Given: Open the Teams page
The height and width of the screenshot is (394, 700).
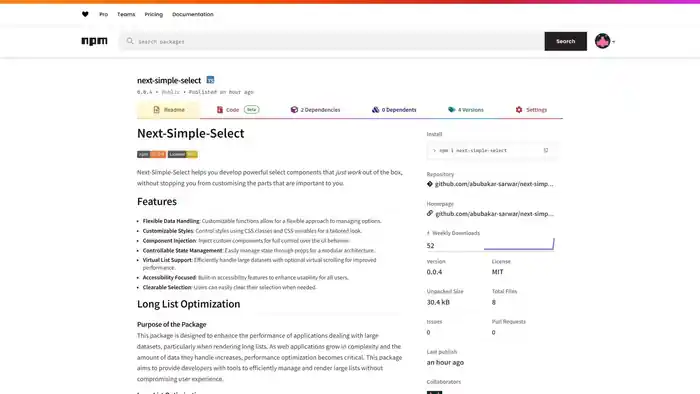Looking at the screenshot, I should [x=126, y=14].
